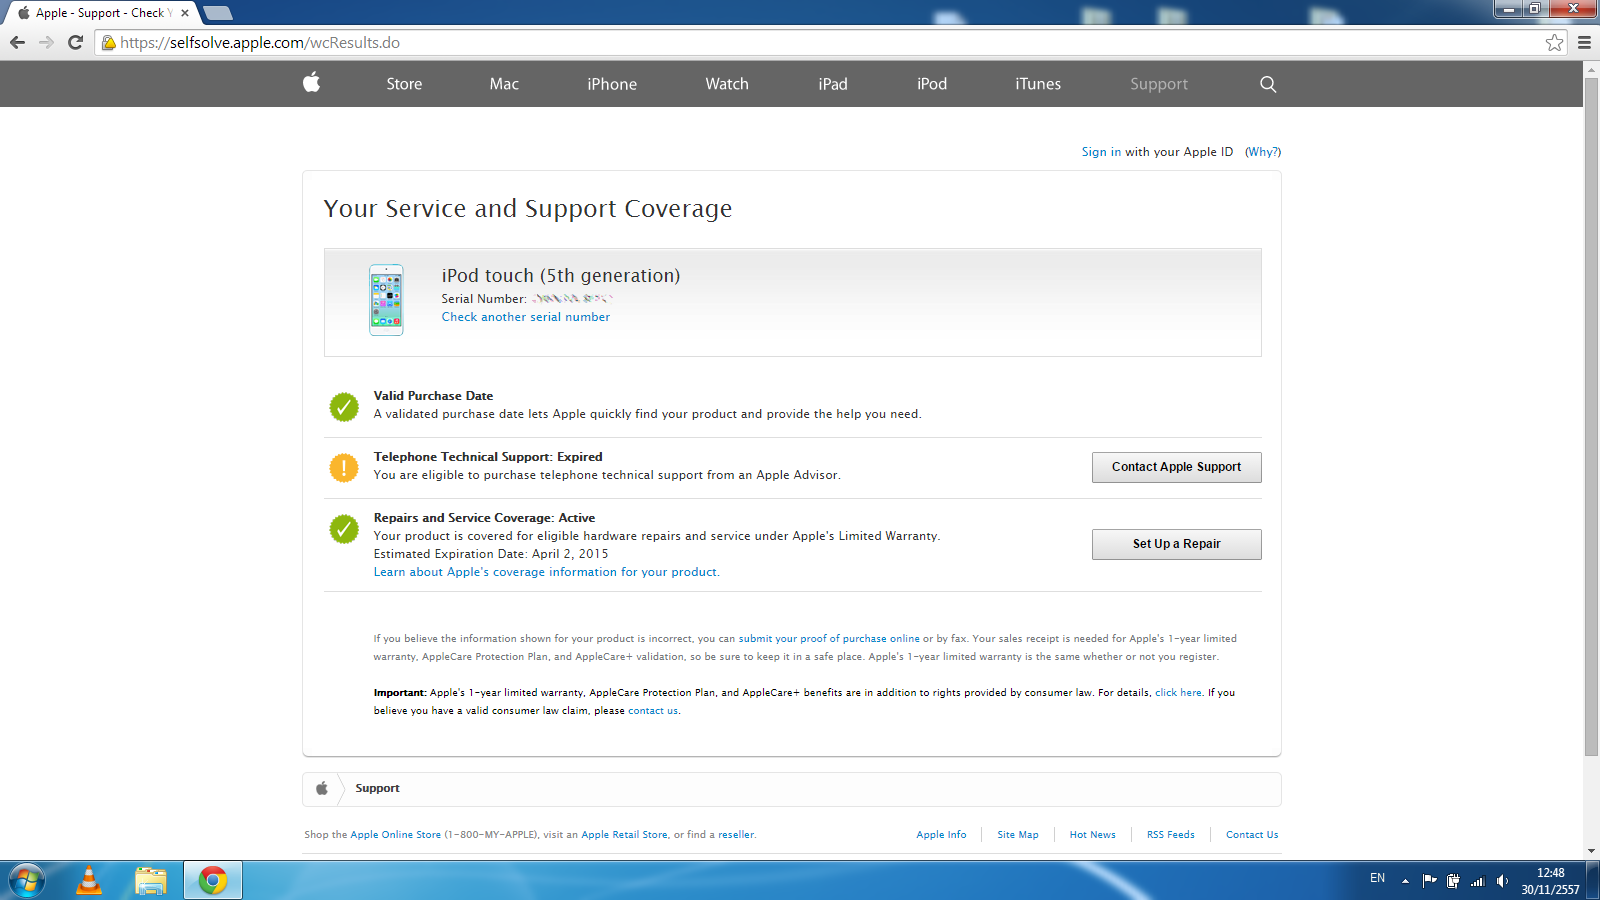Click the page scrollbar down arrow

click(1591, 852)
